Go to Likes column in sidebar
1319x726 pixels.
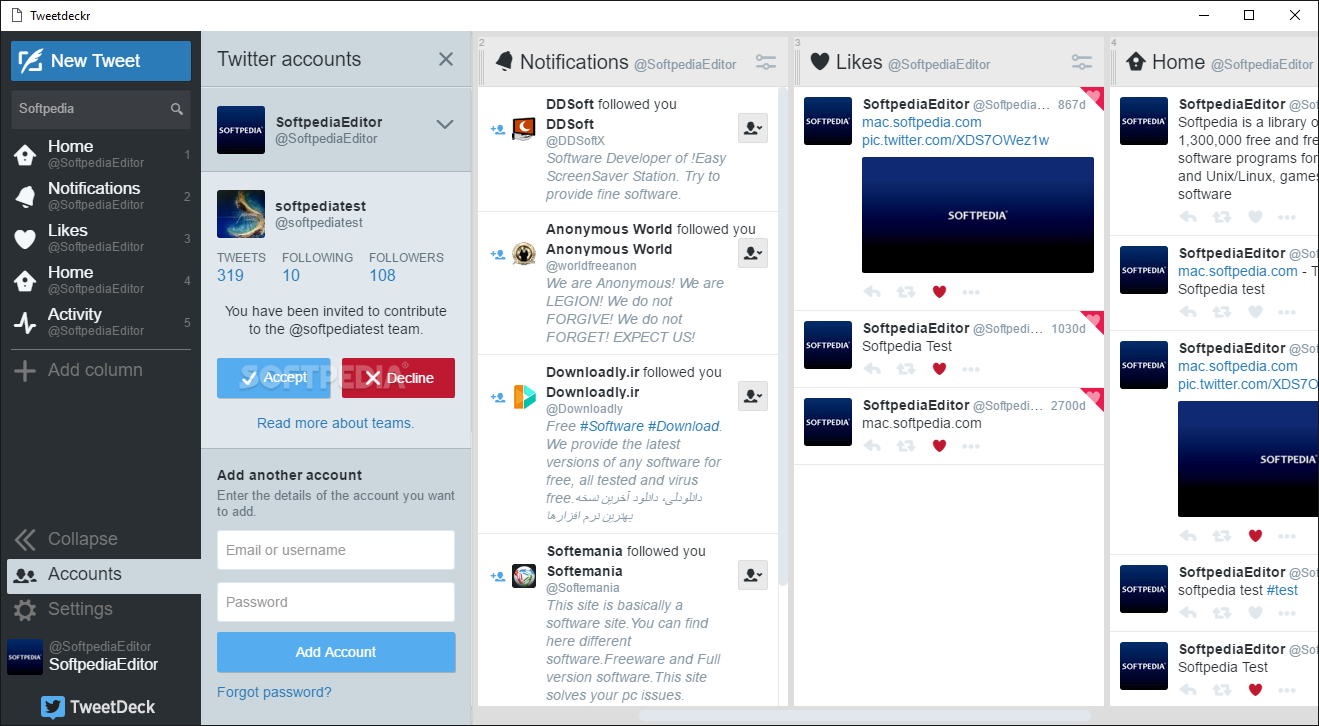(100, 237)
